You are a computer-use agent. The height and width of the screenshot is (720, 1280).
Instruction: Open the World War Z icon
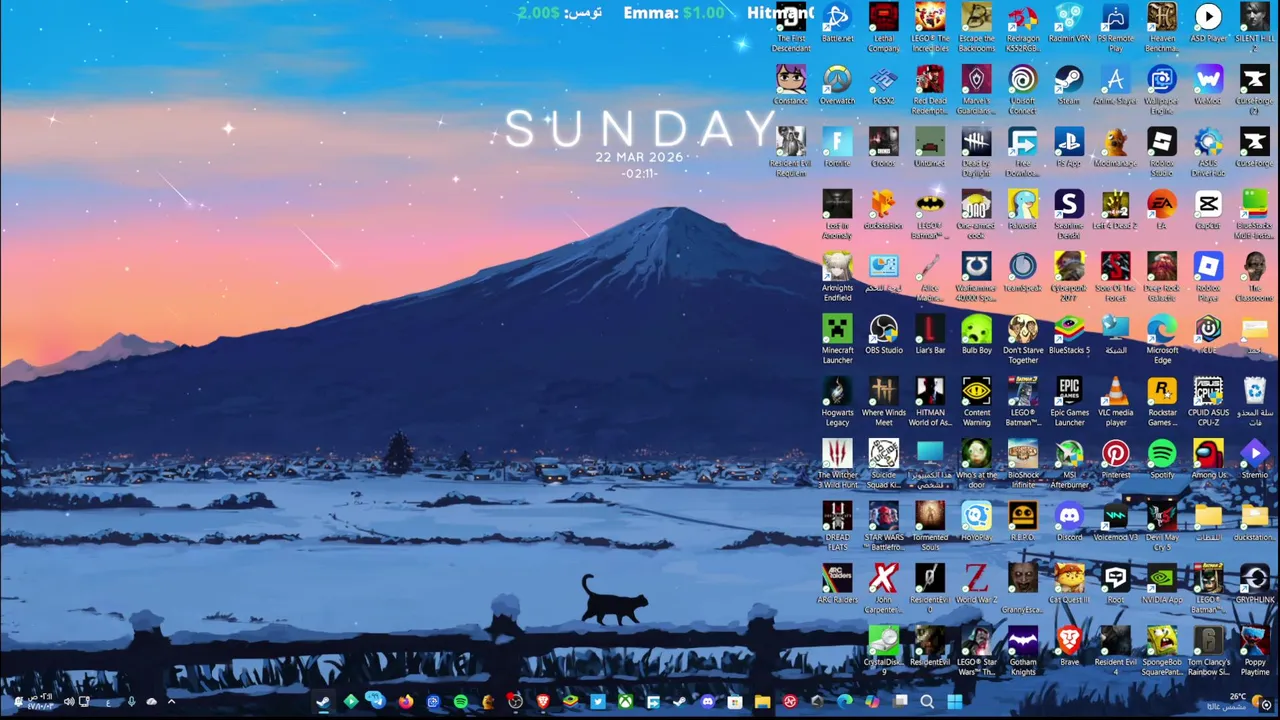[976, 584]
